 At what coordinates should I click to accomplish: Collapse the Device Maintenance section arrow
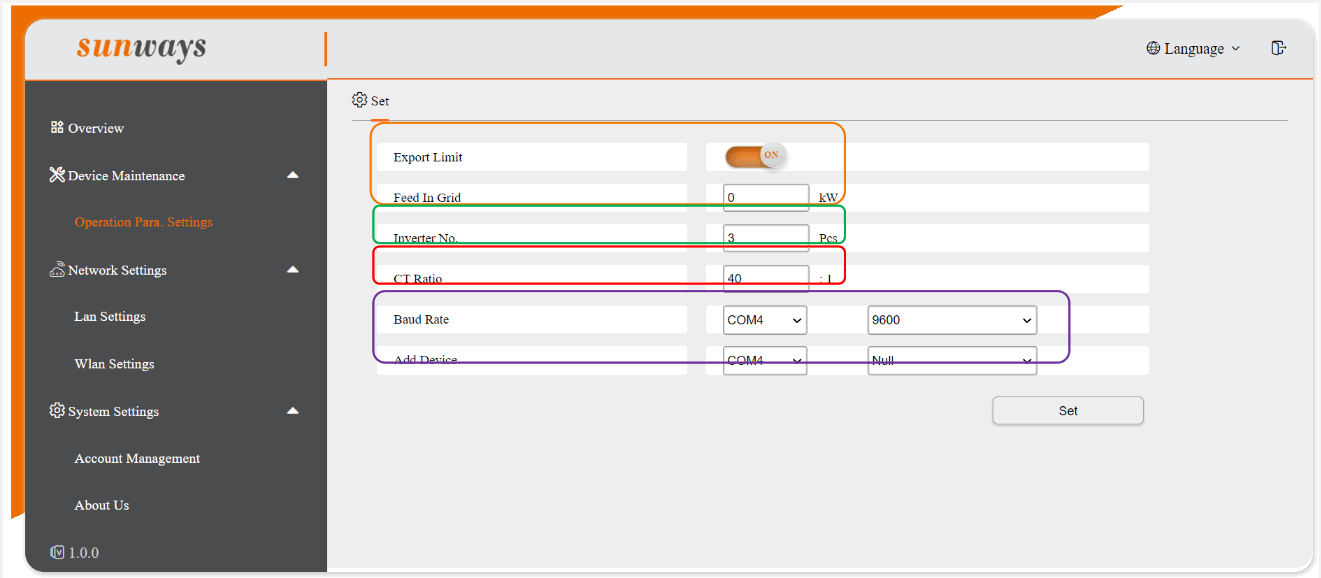293,175
